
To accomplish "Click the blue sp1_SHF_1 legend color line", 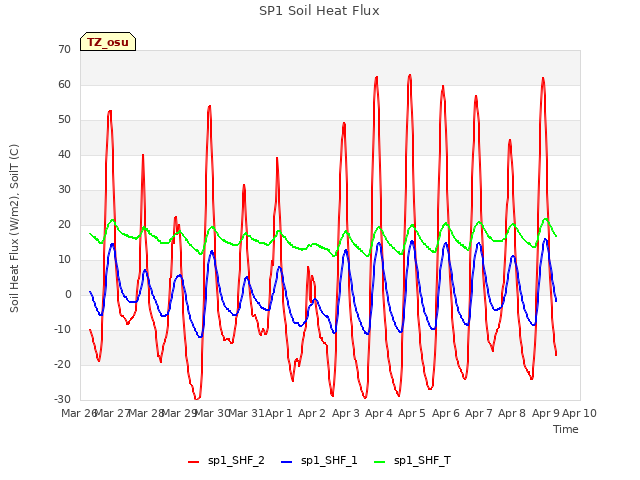I will [x=287, y=462].
